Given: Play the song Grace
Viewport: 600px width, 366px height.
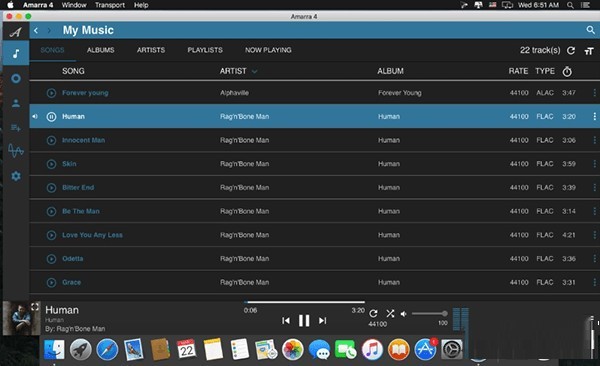Looking at the screenshot, I should point(51,283).
